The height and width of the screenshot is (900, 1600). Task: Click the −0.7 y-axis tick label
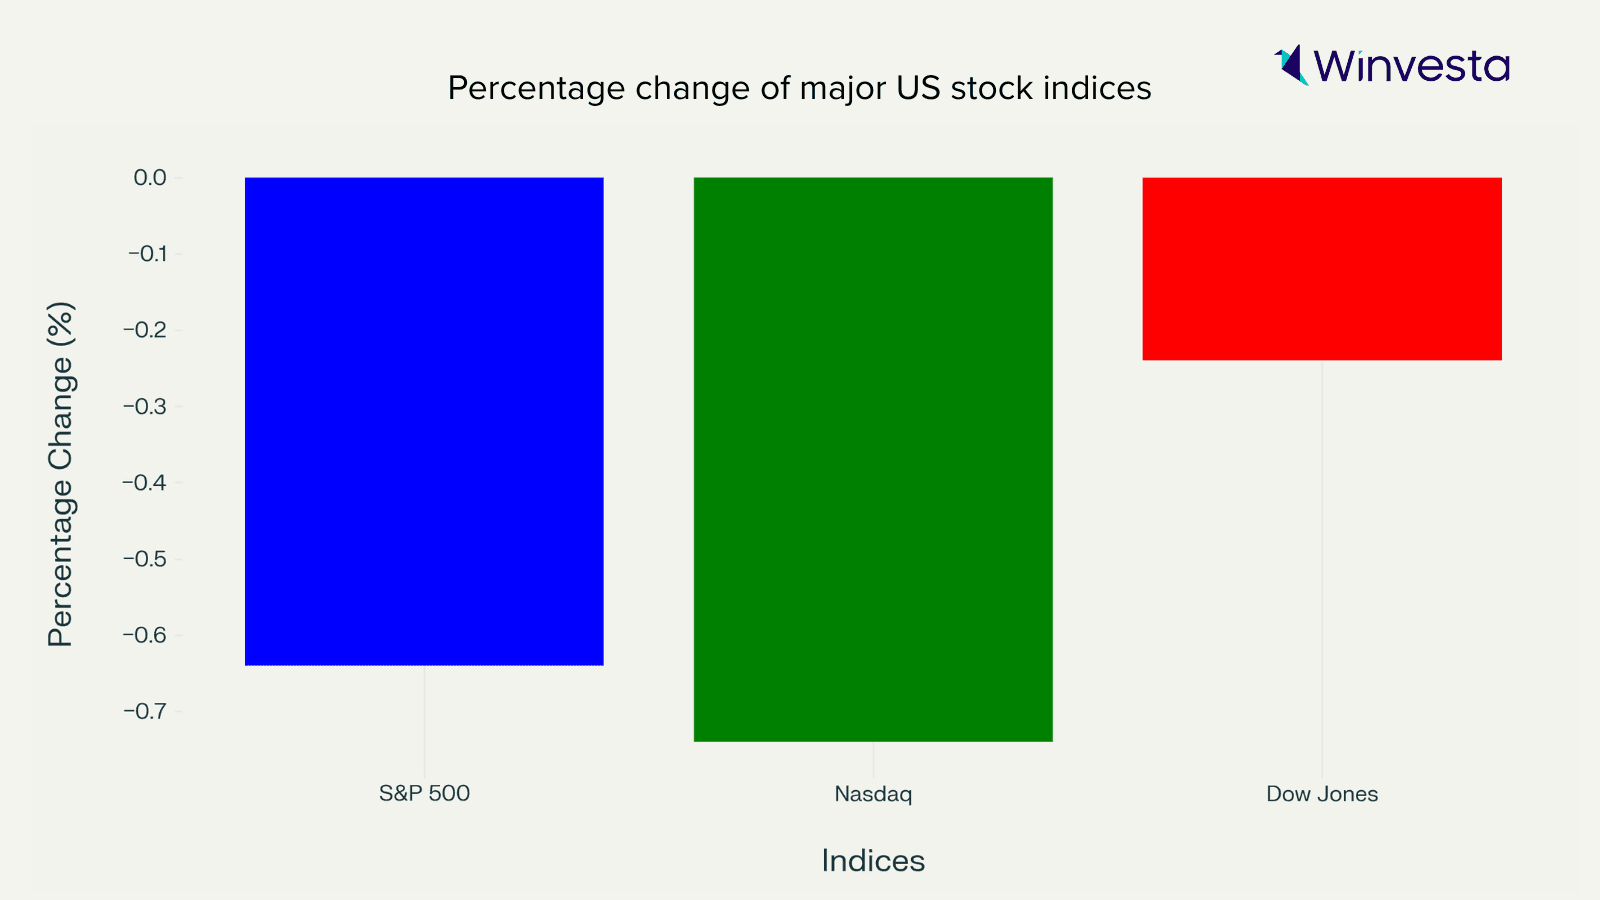point(147,711)
